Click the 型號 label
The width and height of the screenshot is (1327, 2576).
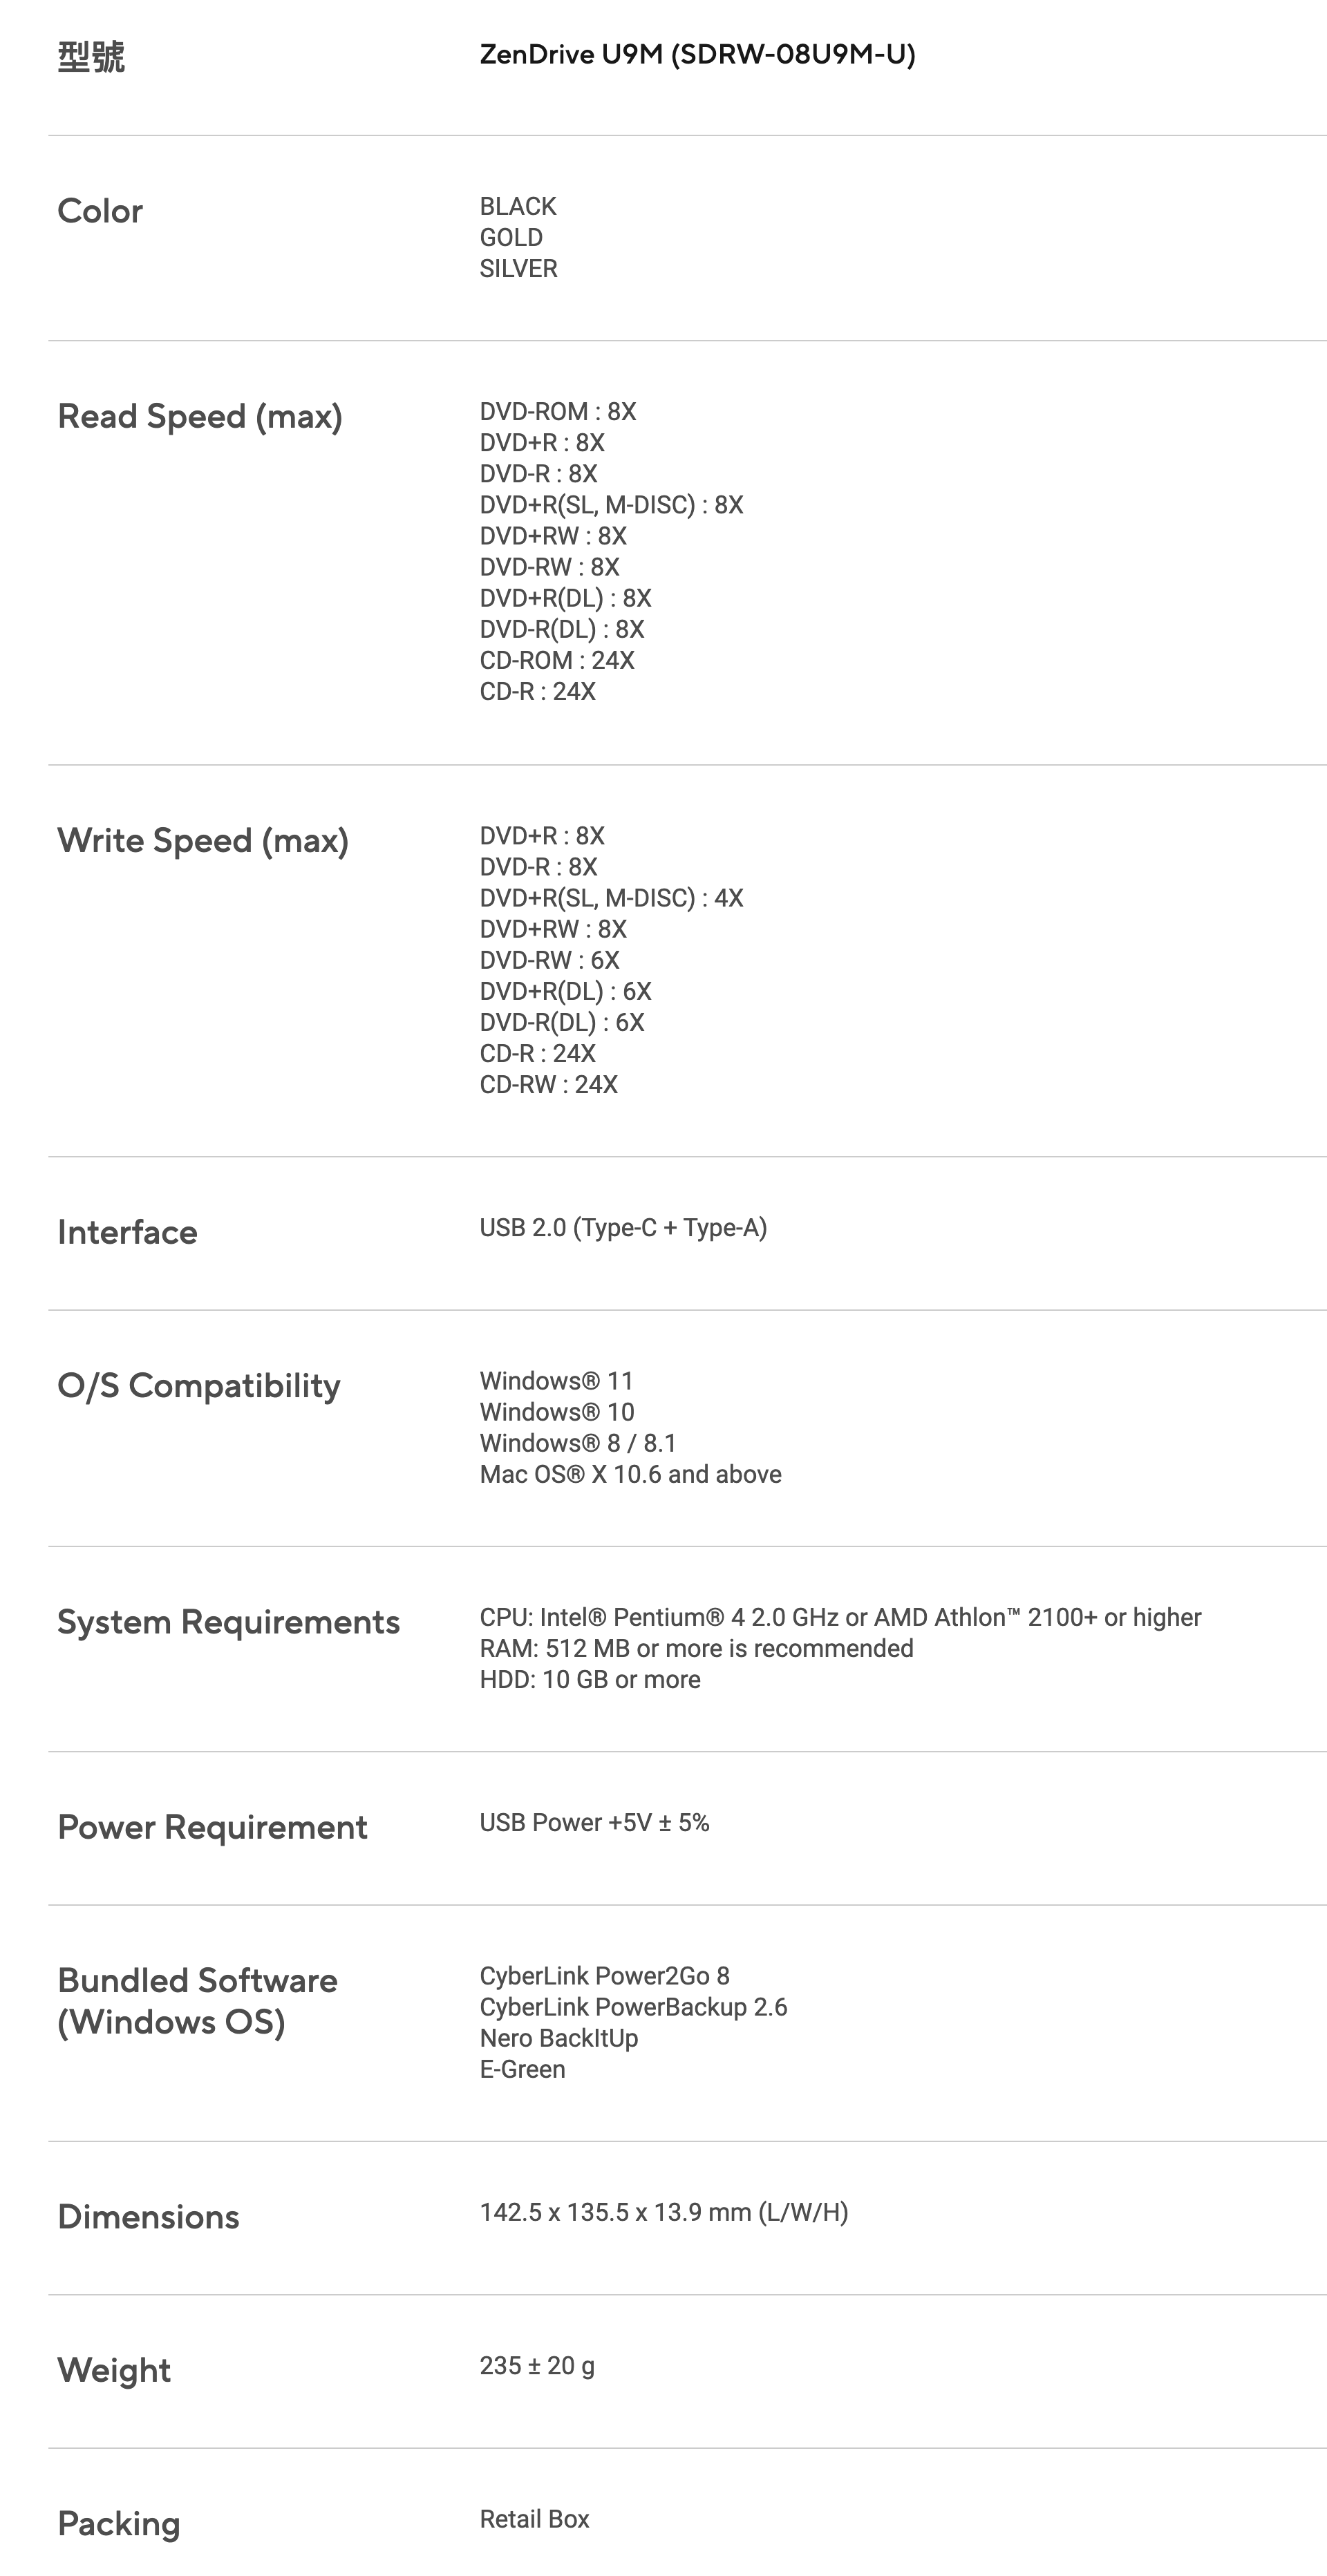point(91,57)
